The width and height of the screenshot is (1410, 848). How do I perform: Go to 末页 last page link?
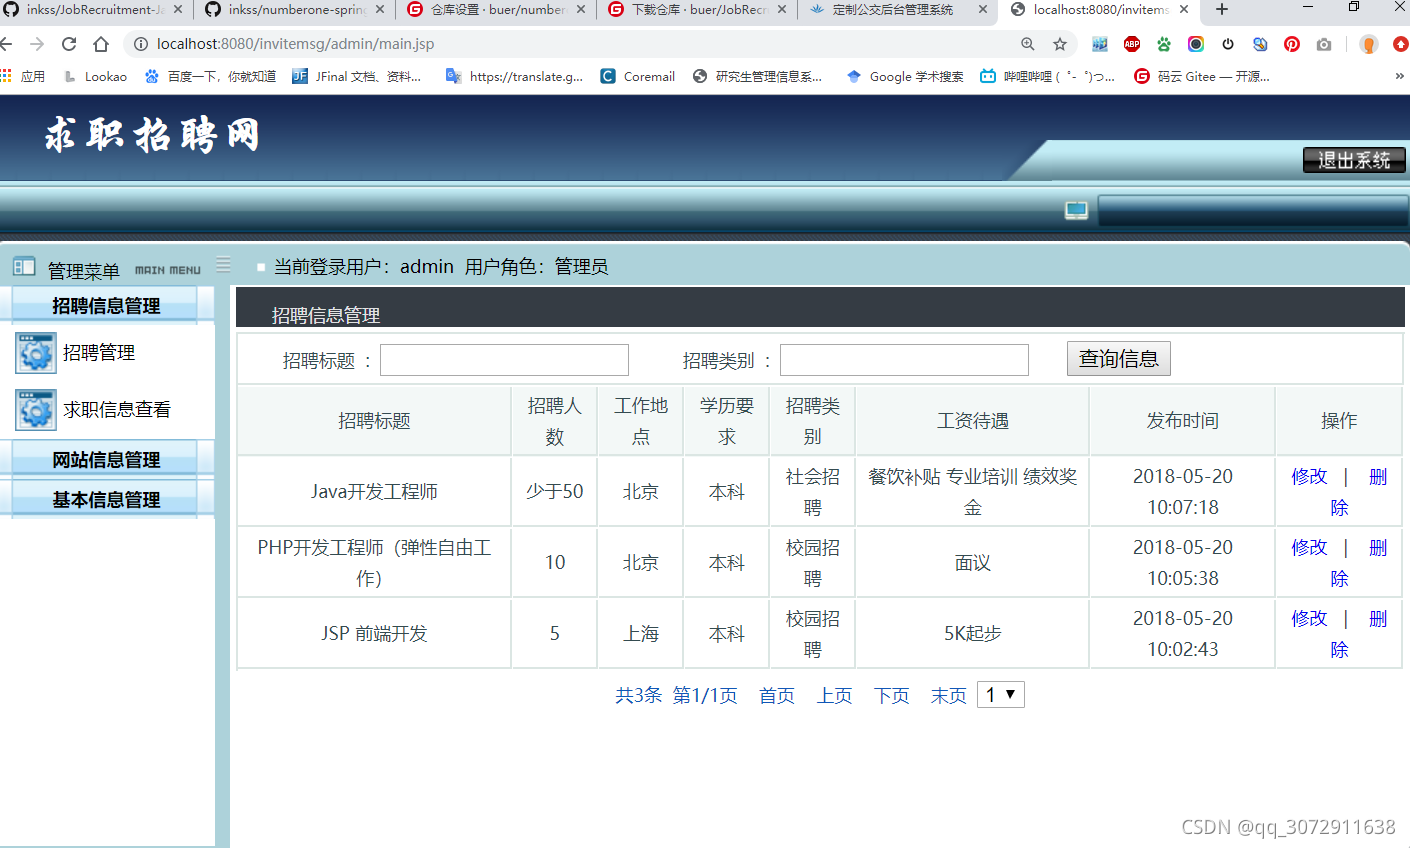(x=949, y=695)
